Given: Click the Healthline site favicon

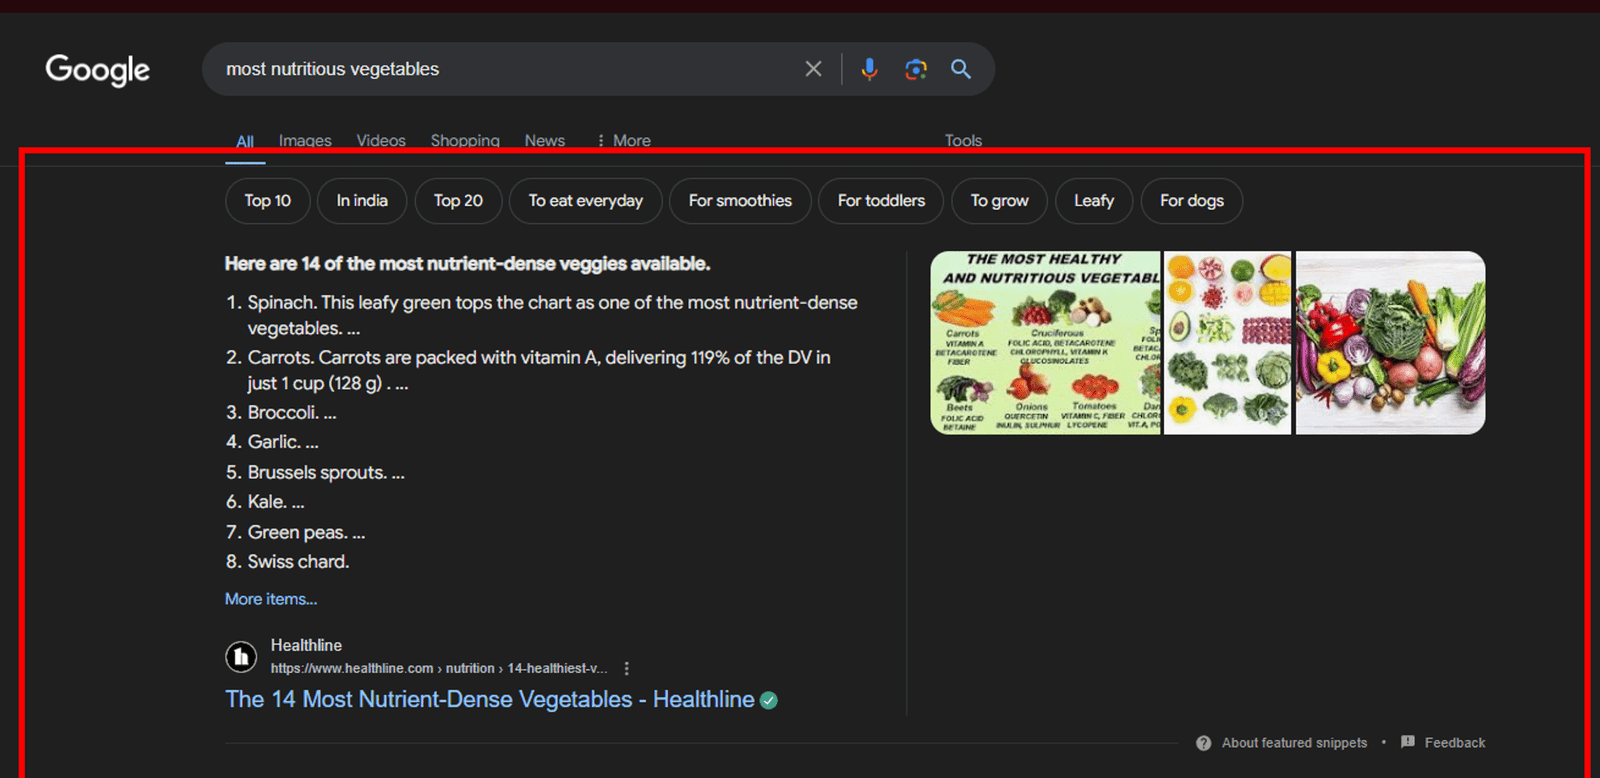Looking at the screenshot, I should click(x=241, y=657).
